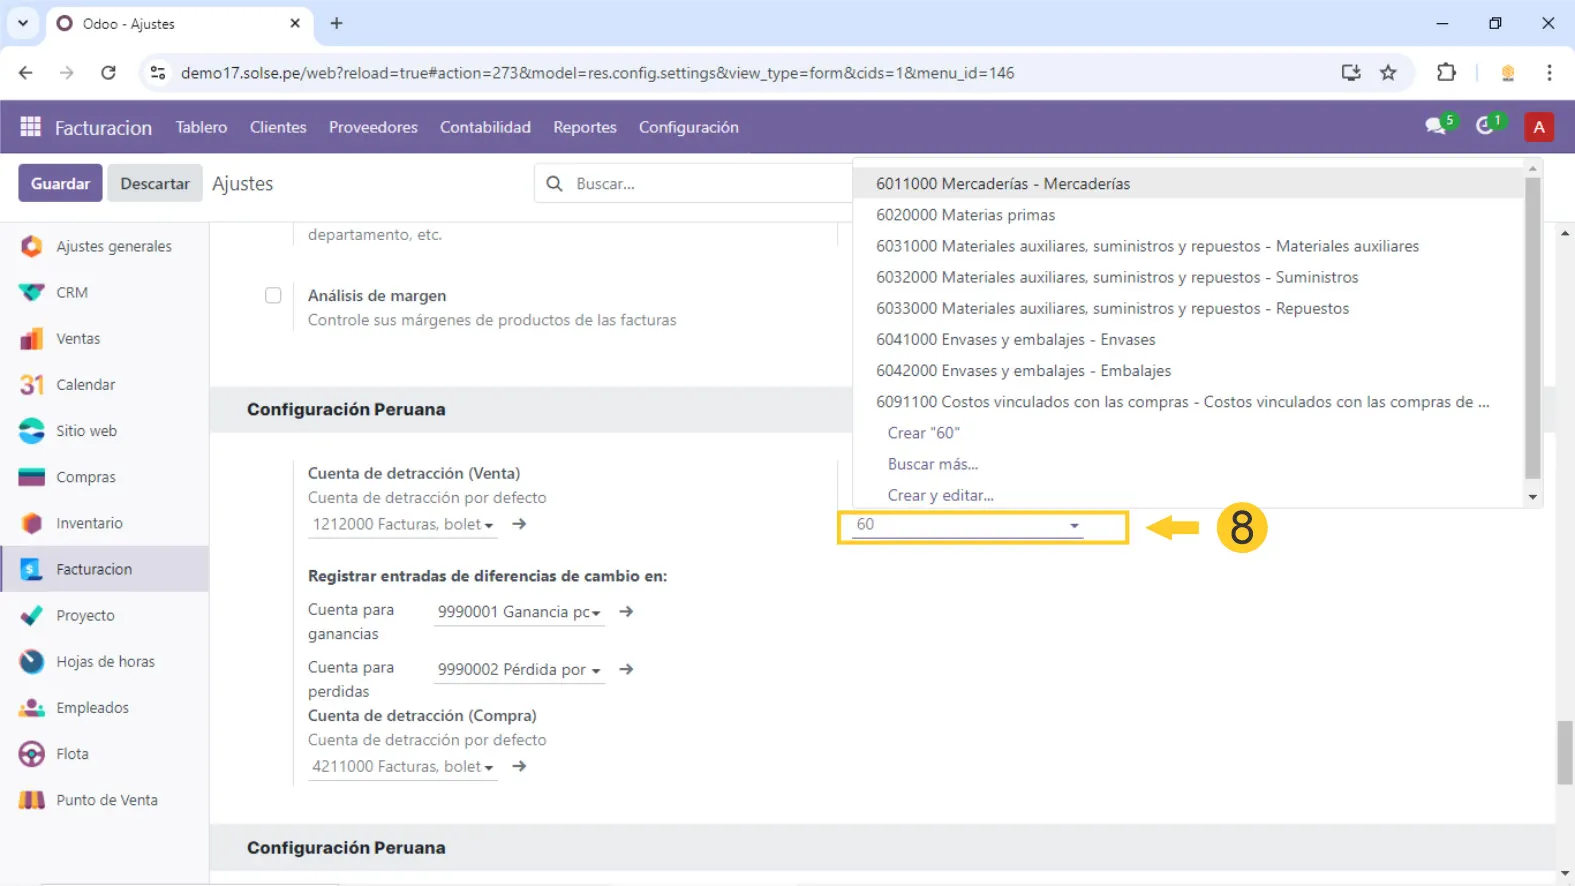Click Buscar más... in the dropdown list
1575x886 pixels.
pyautogui.click(x=932, y=464)
